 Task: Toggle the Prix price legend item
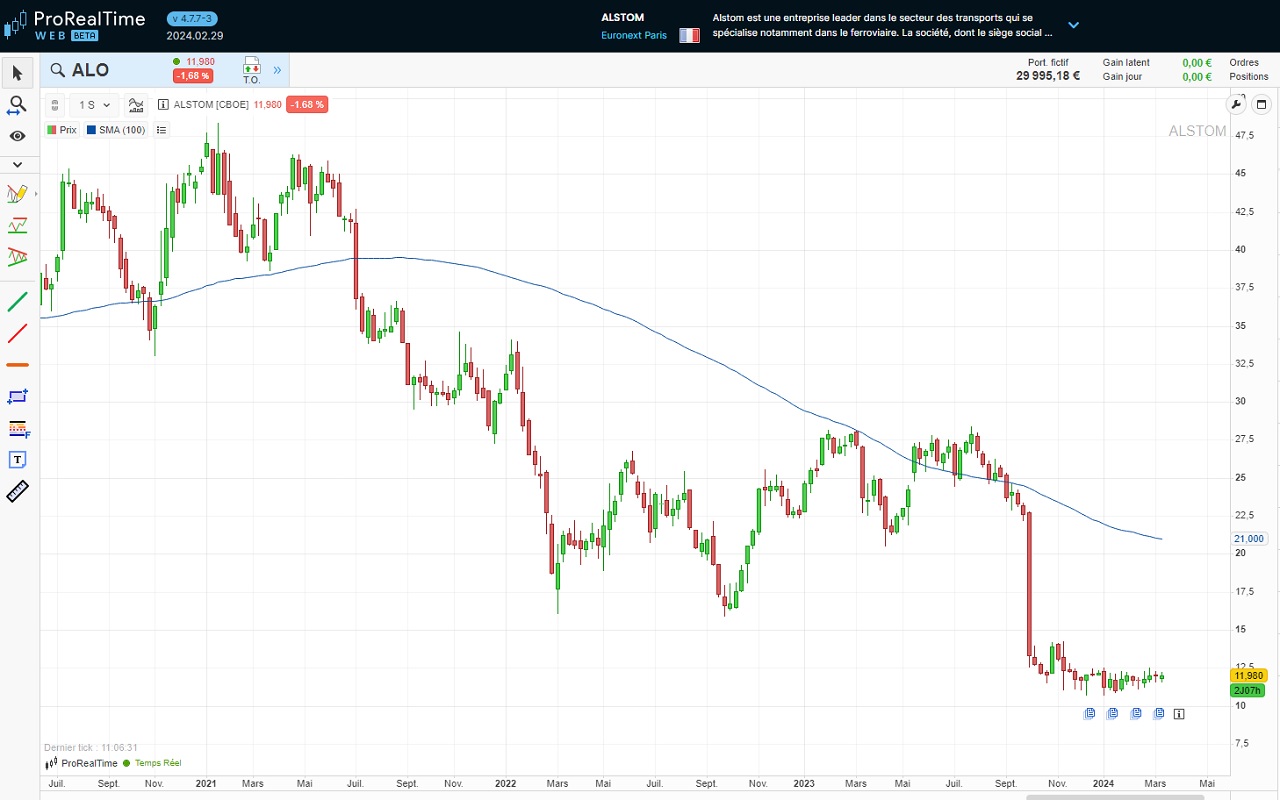pyautogui.click(x=61, y=130)
